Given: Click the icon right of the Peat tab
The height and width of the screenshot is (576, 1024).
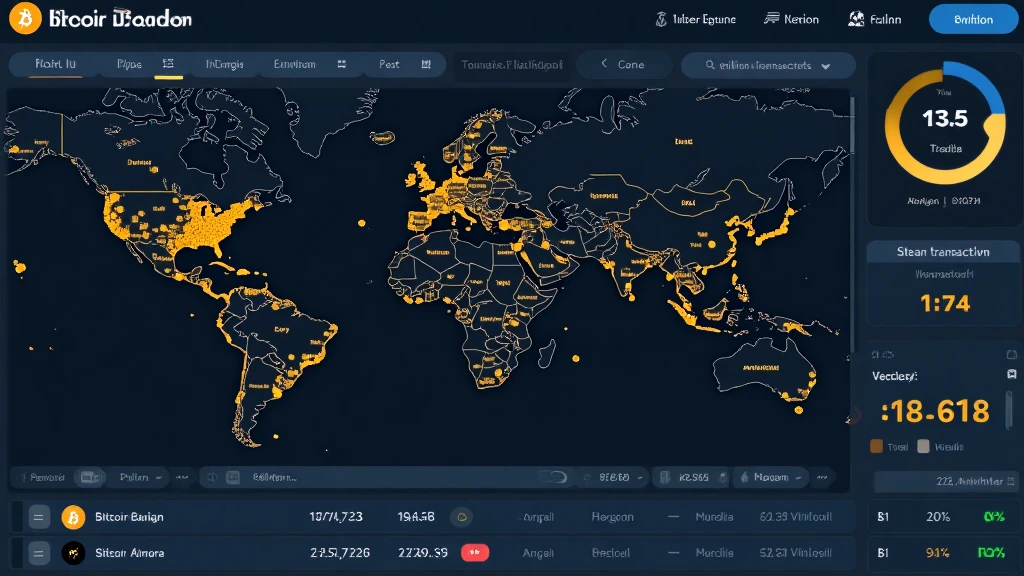Looking at the screenshot, I should [426, 64].
